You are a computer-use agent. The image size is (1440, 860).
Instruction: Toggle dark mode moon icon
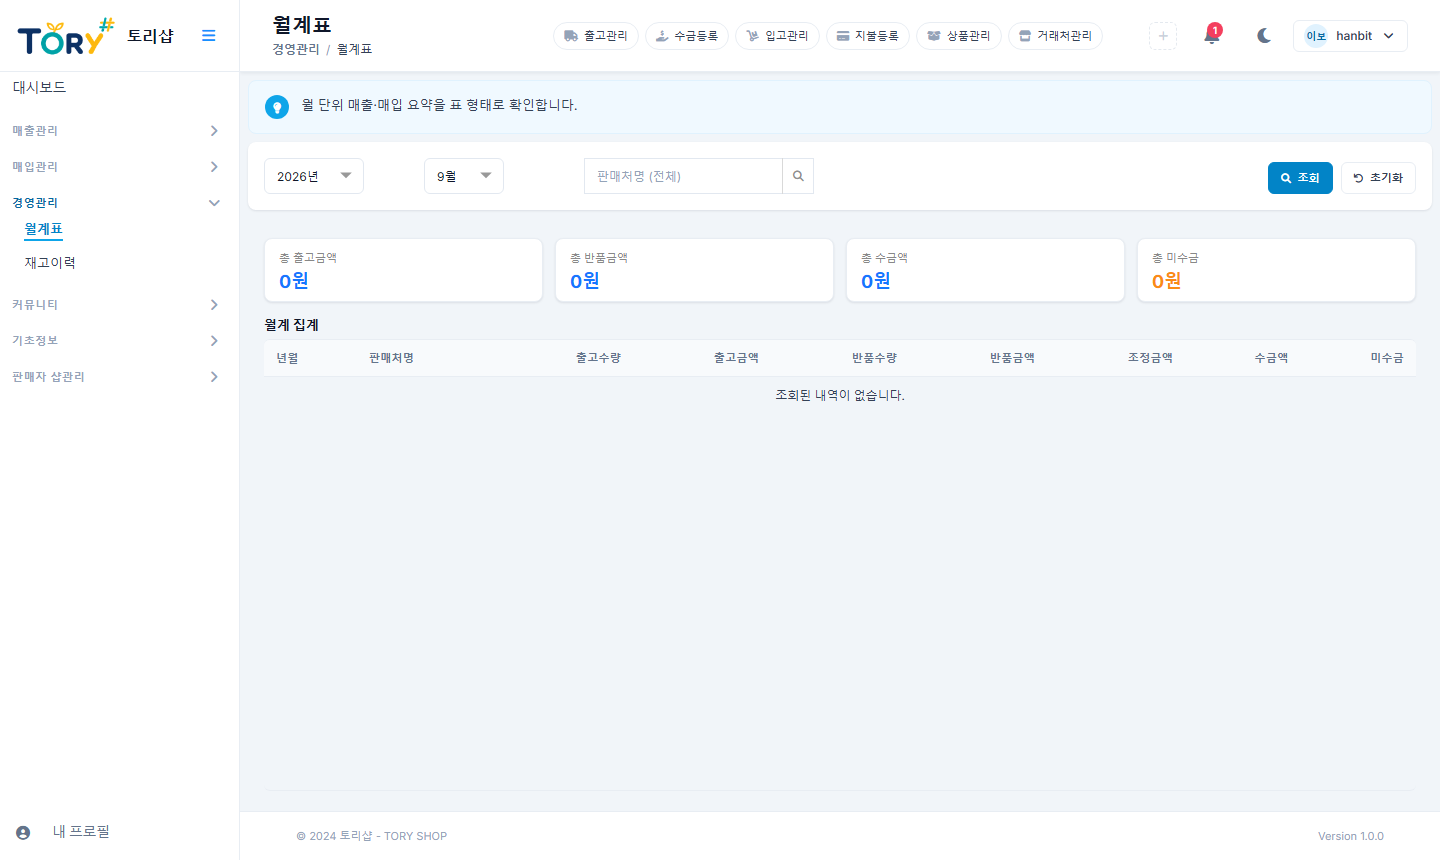[1264, 36]
